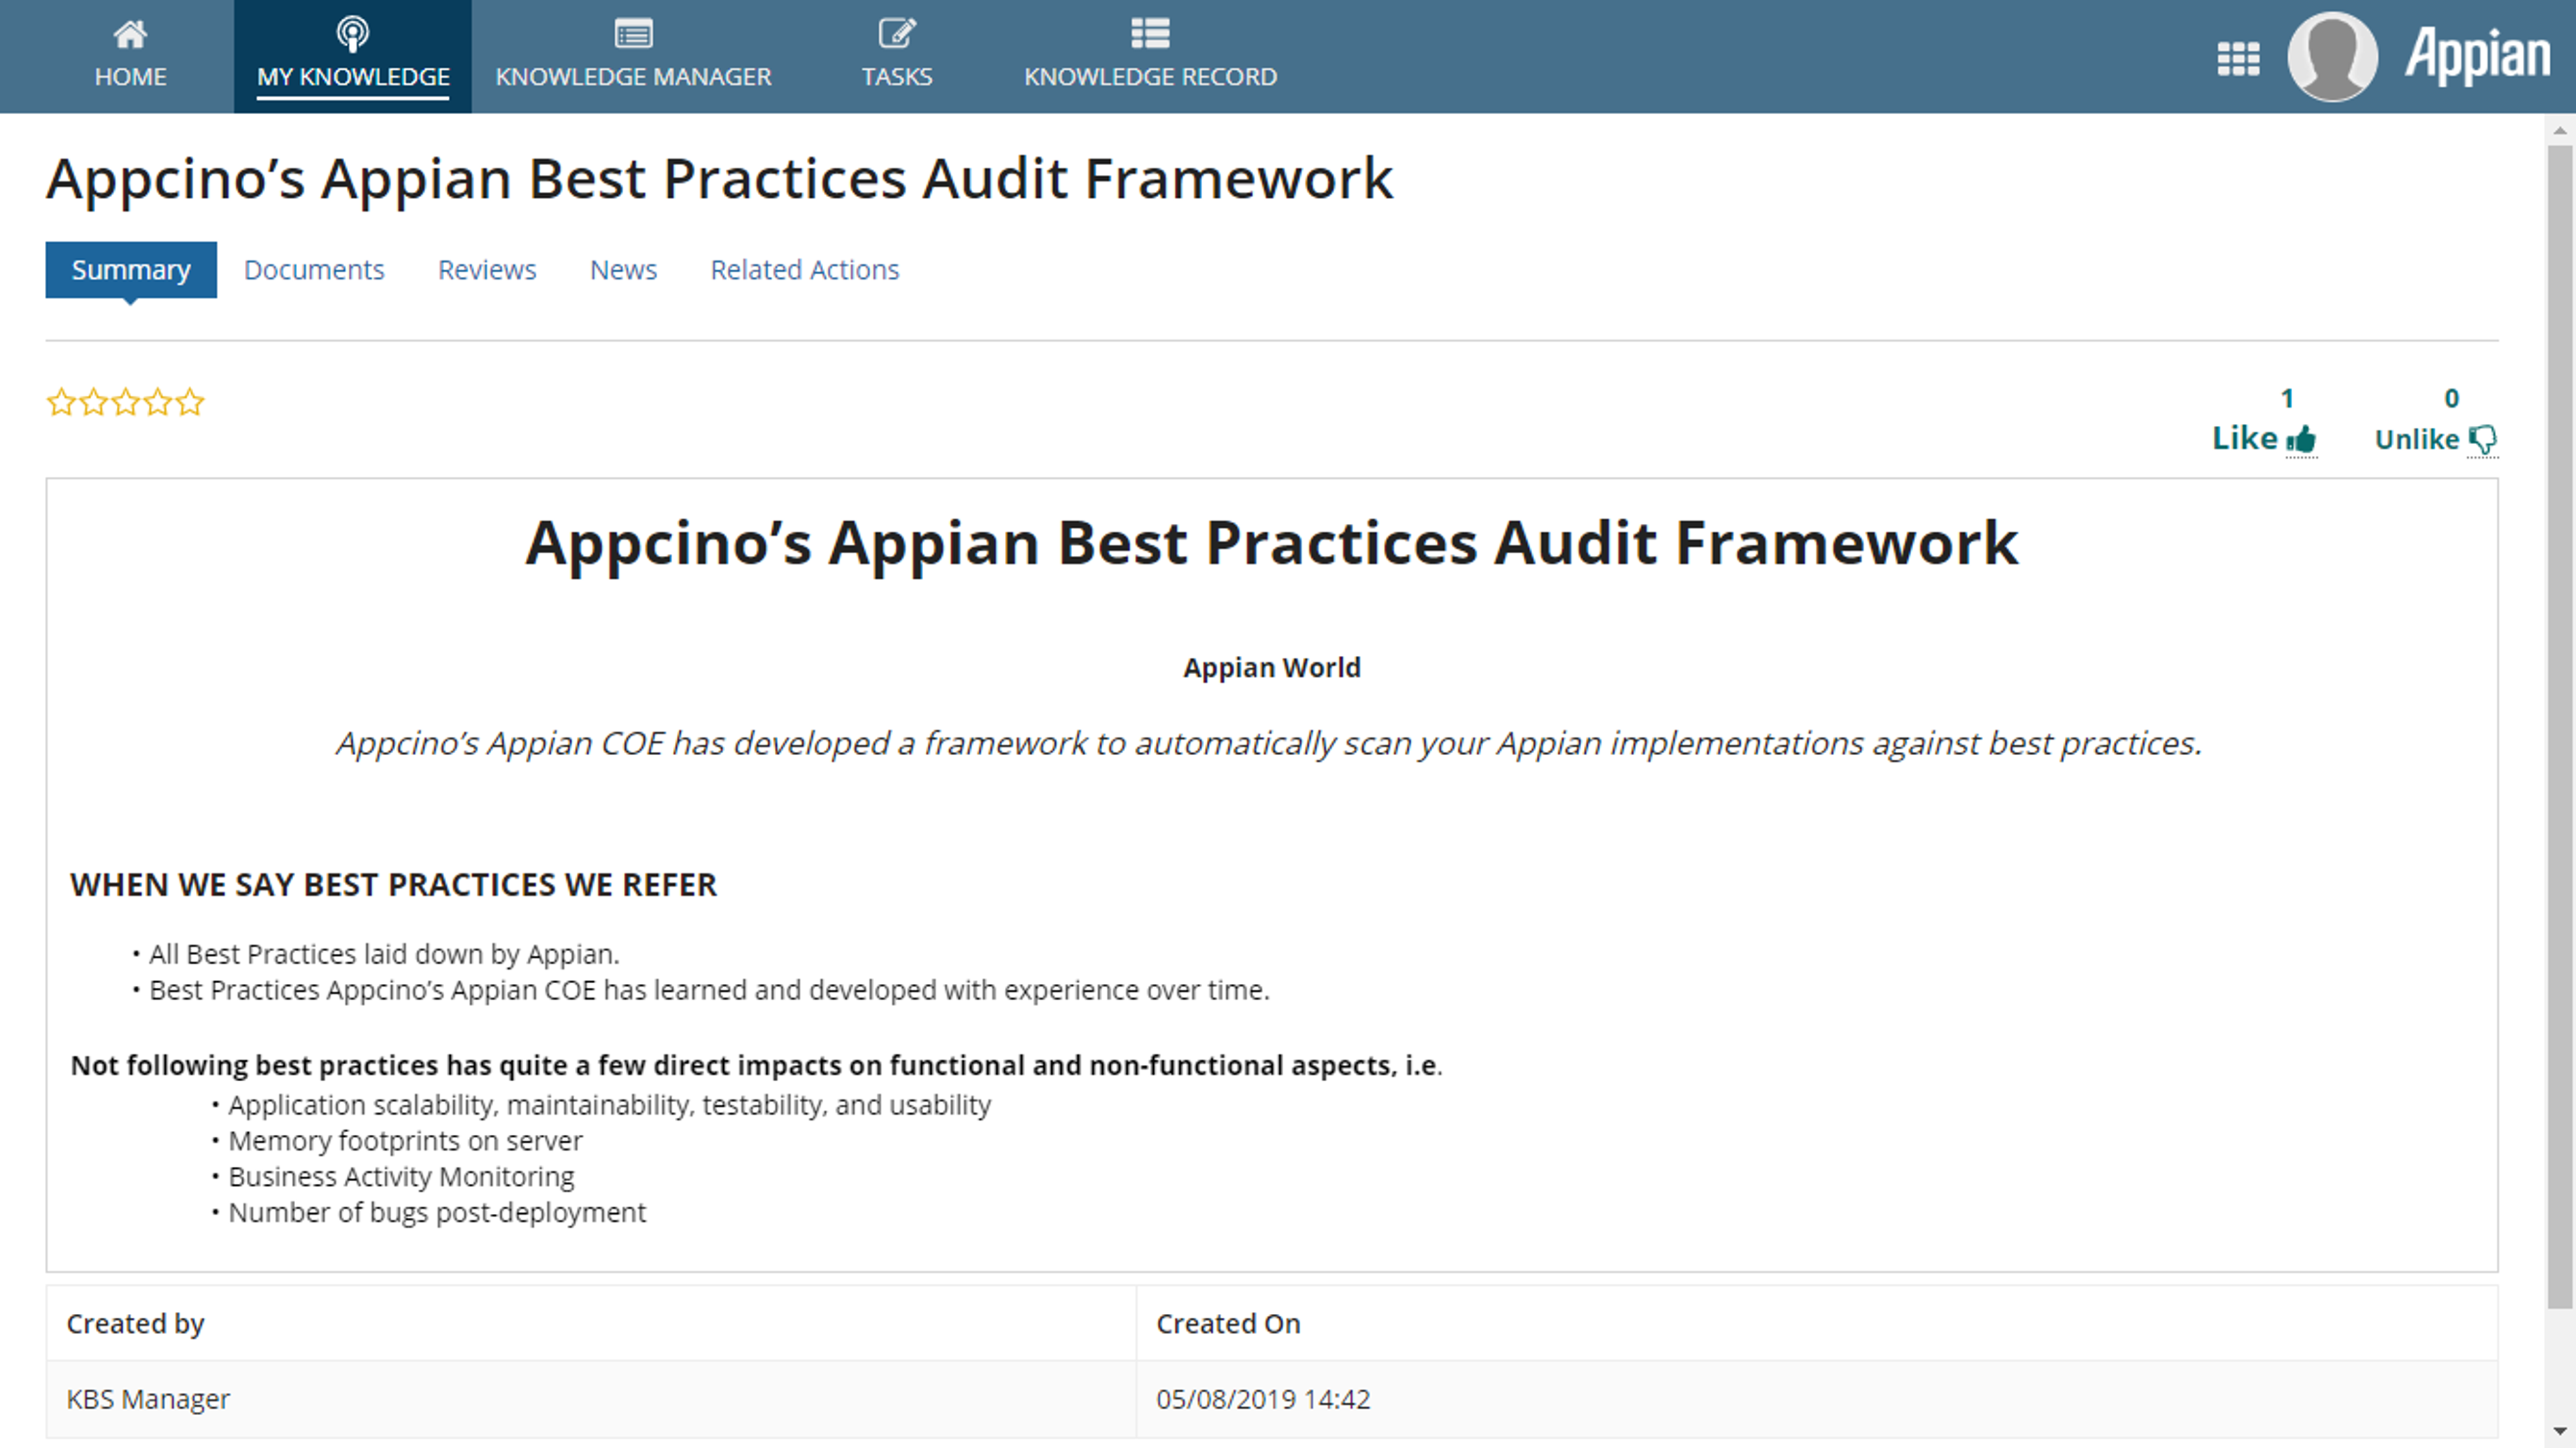Switch to the News tab
The image size is (2576, 1448).
pyautogui.click(x=623, y=270)
